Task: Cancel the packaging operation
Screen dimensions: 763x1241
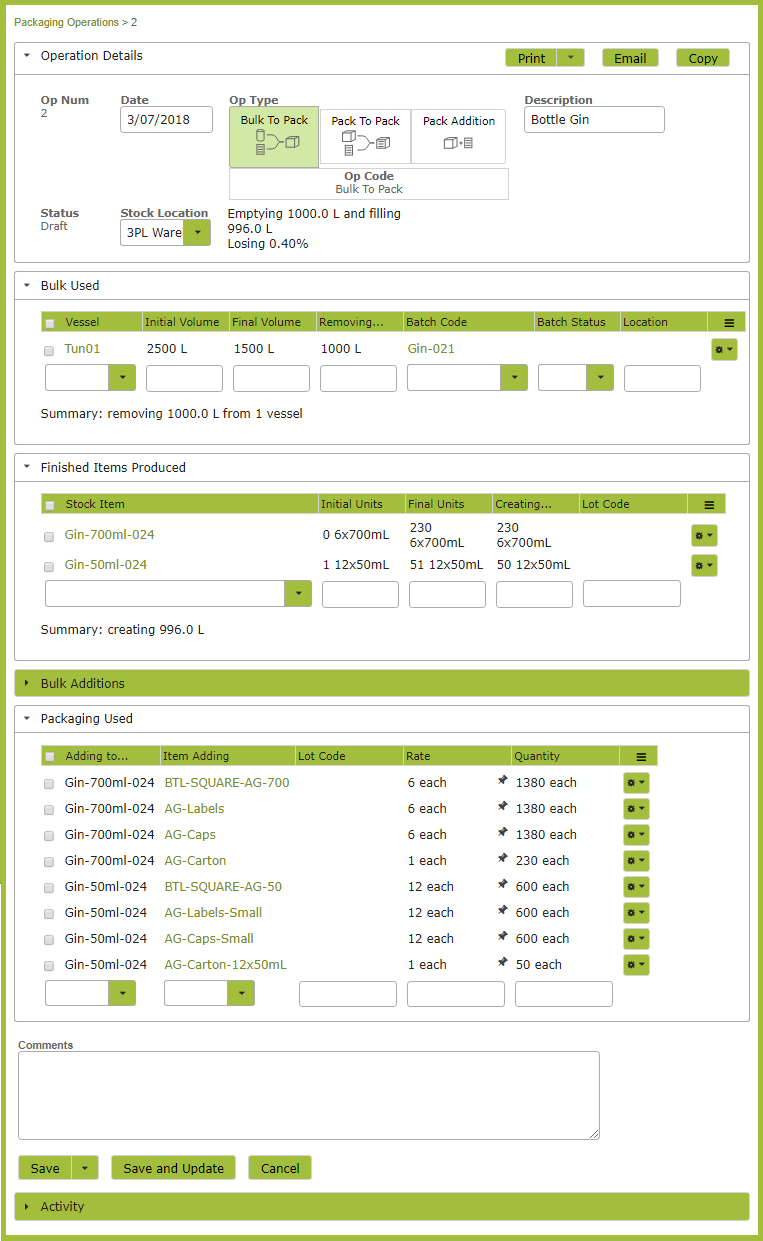Action: point(280,1168)
